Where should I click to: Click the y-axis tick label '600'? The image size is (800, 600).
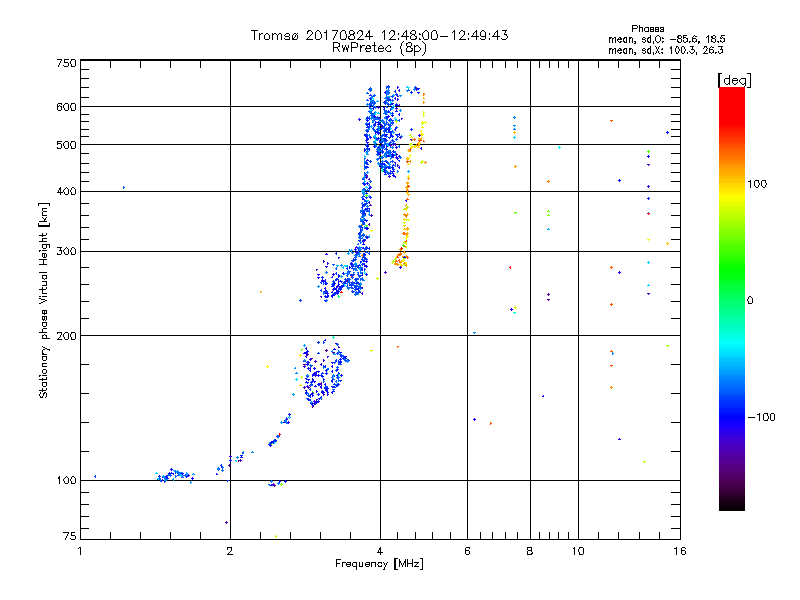pyautogui.click(x=66, y=107)
